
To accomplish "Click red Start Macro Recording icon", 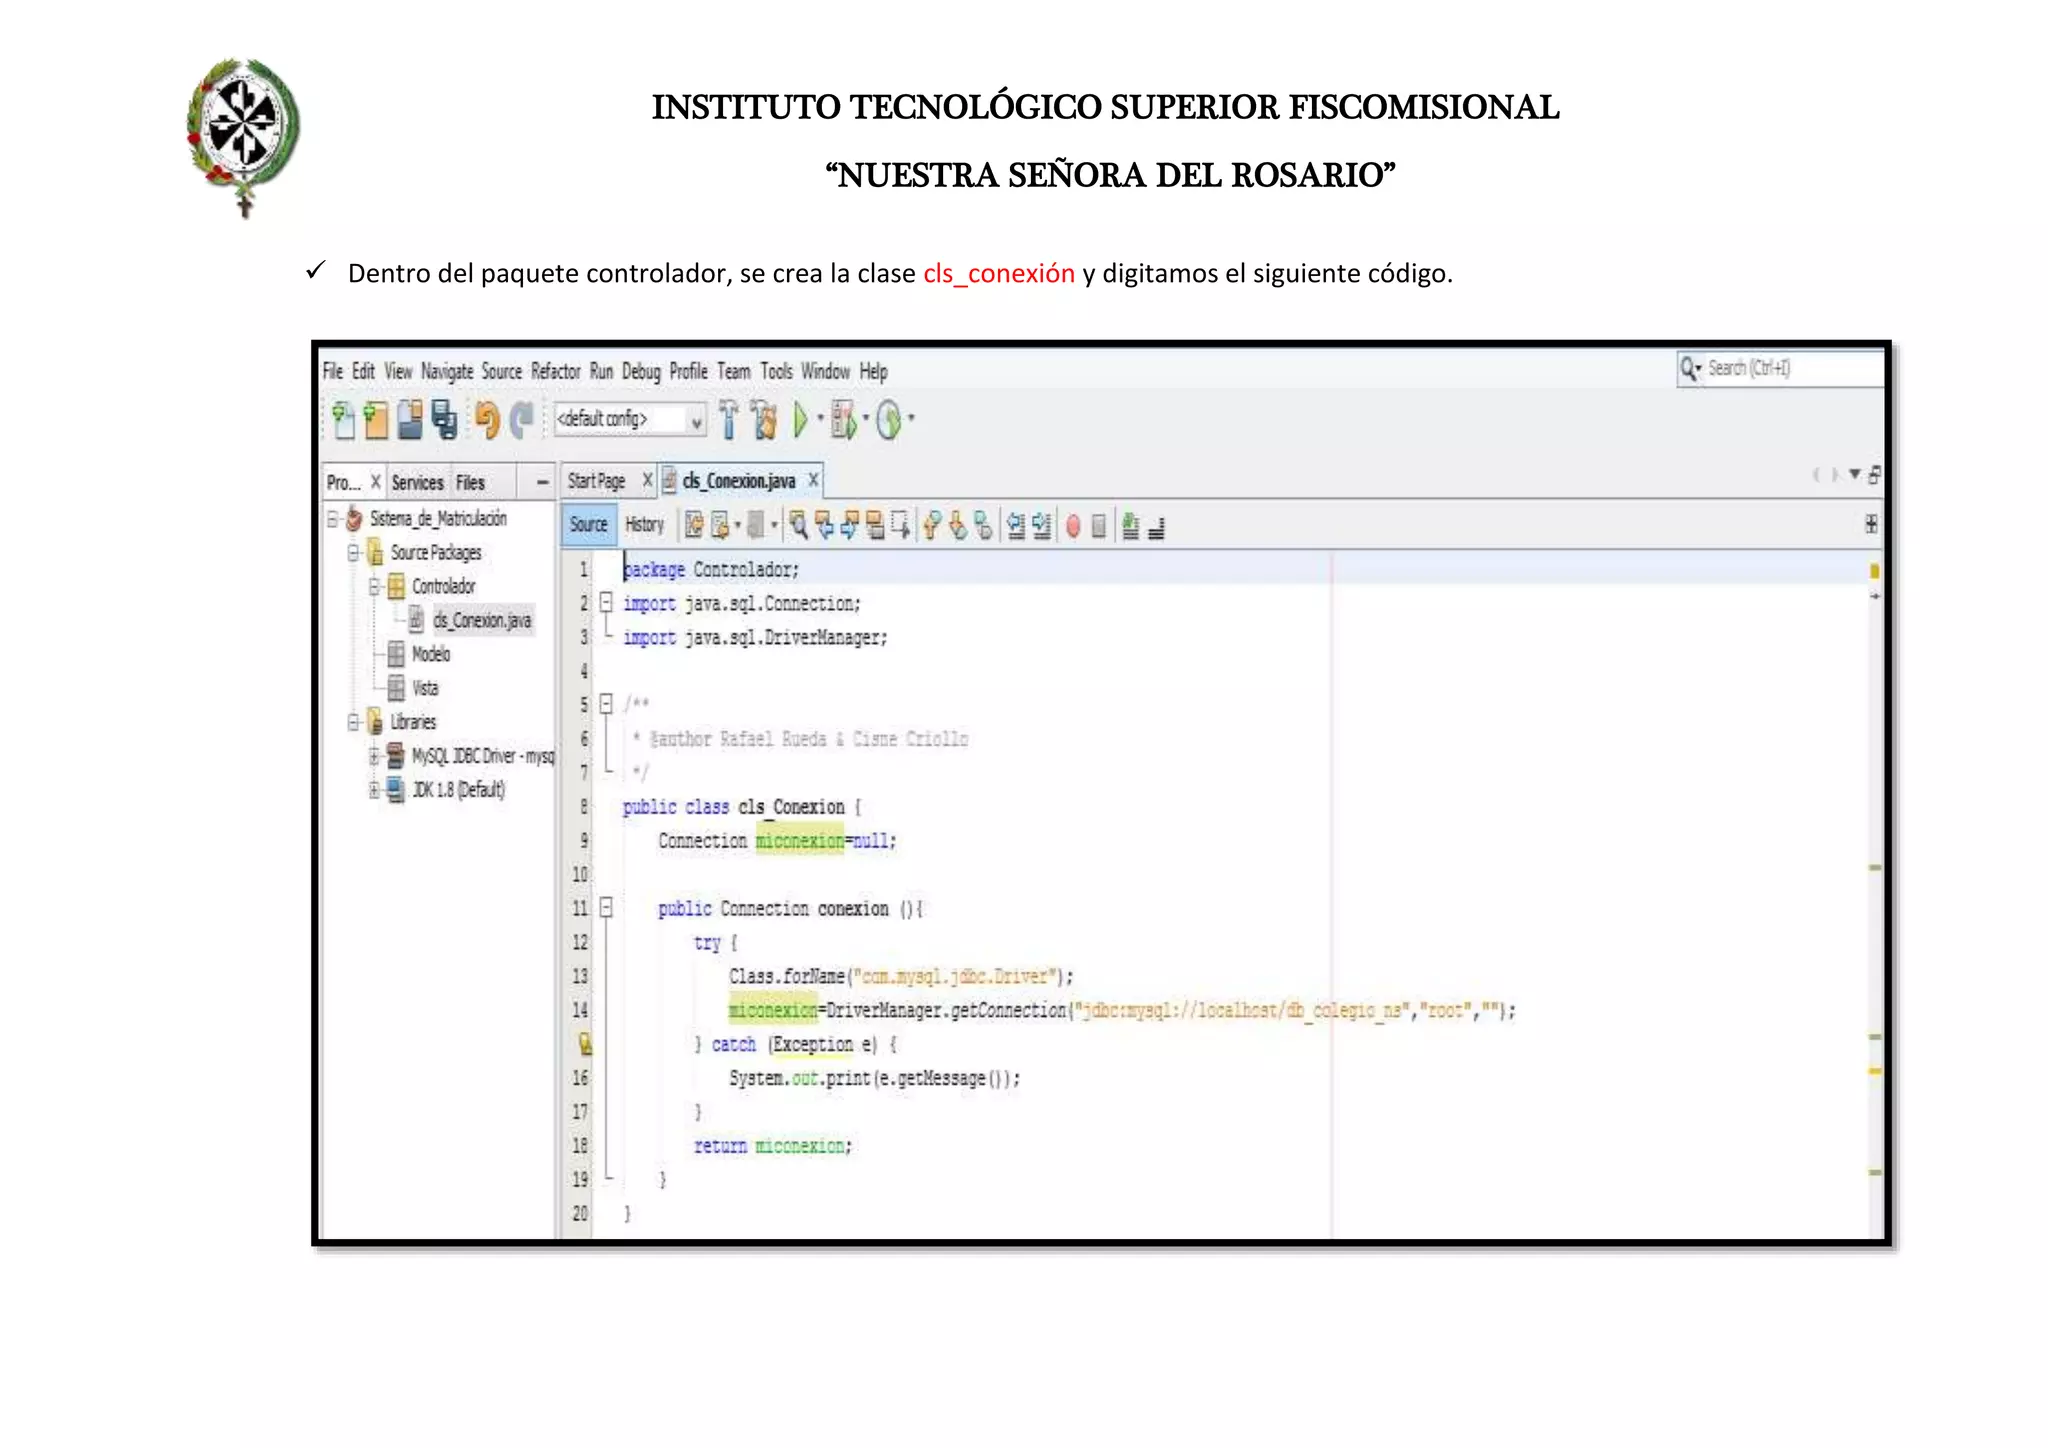I will point(1073,526).
